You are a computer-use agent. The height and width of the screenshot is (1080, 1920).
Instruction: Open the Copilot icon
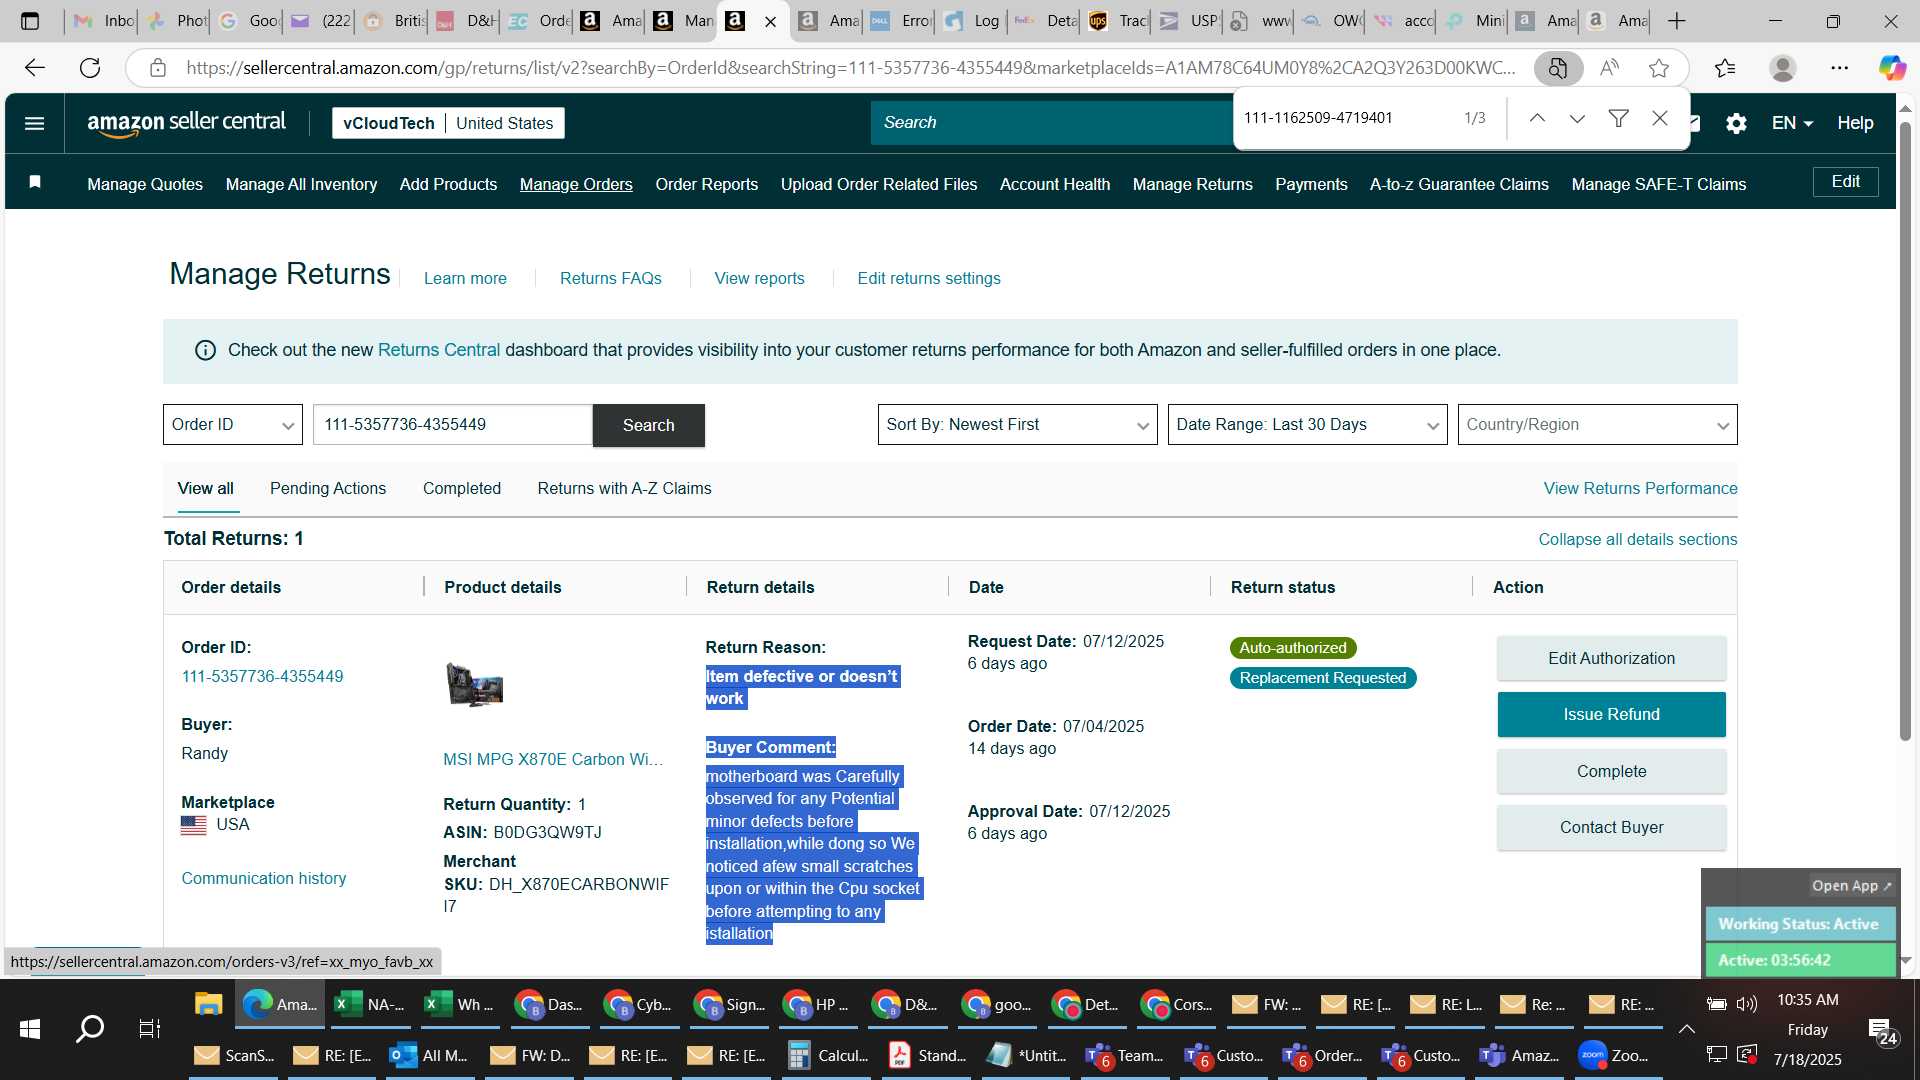[x=1891, y=67]
